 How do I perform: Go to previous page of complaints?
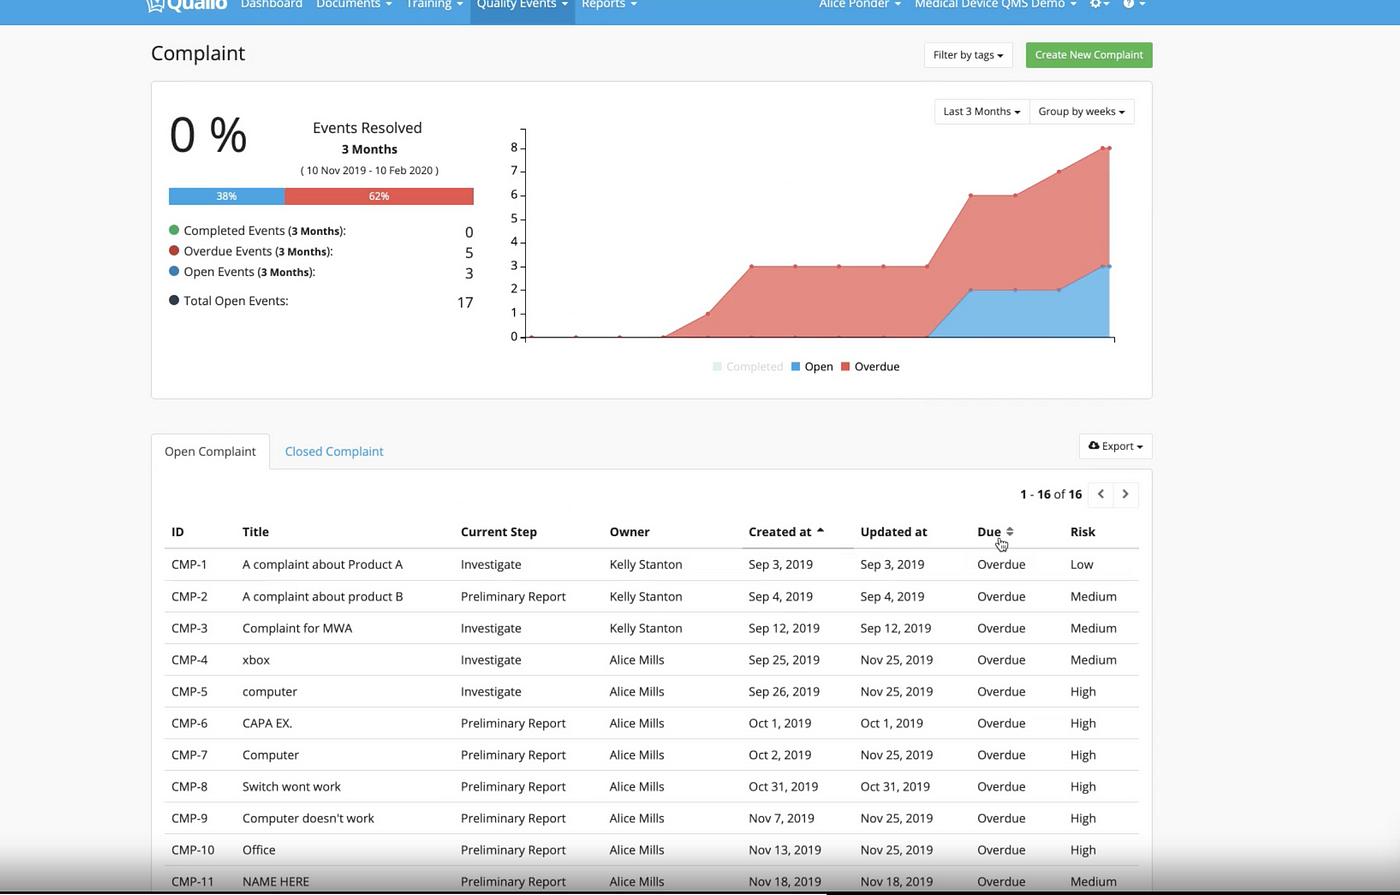tap(1101, 494)
